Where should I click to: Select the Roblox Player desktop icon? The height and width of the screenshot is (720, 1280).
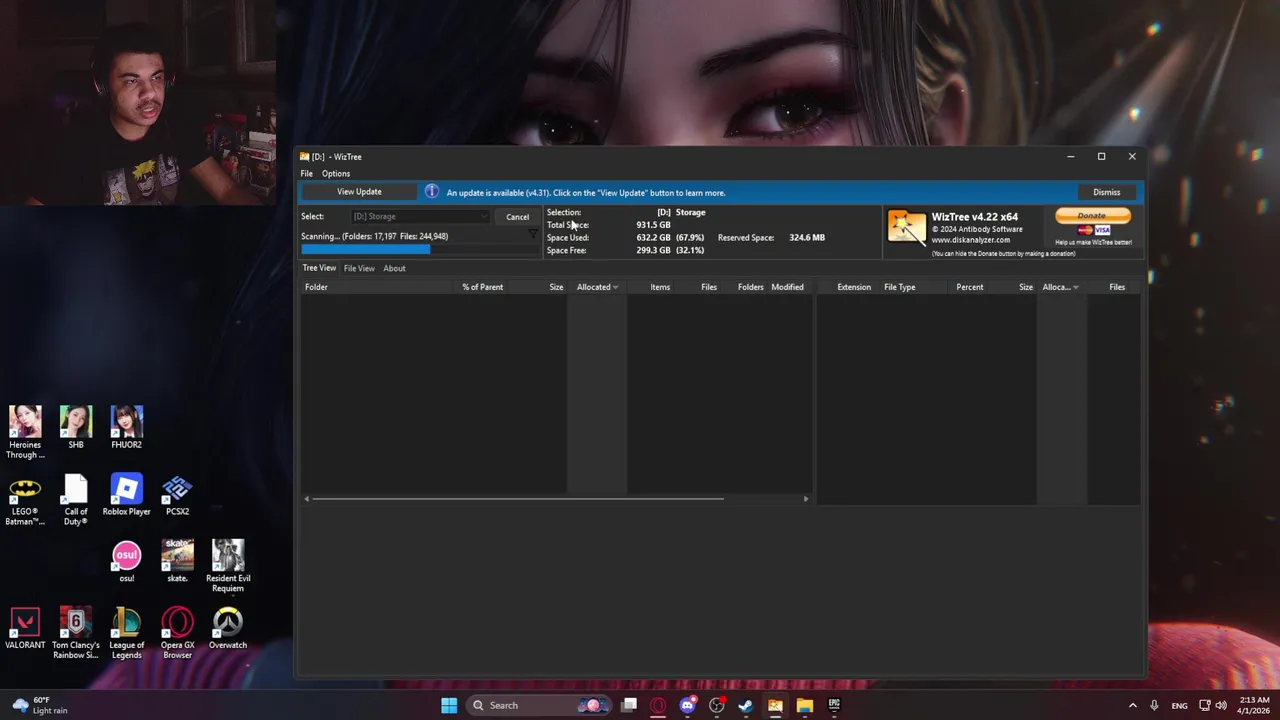coord(126,495)
